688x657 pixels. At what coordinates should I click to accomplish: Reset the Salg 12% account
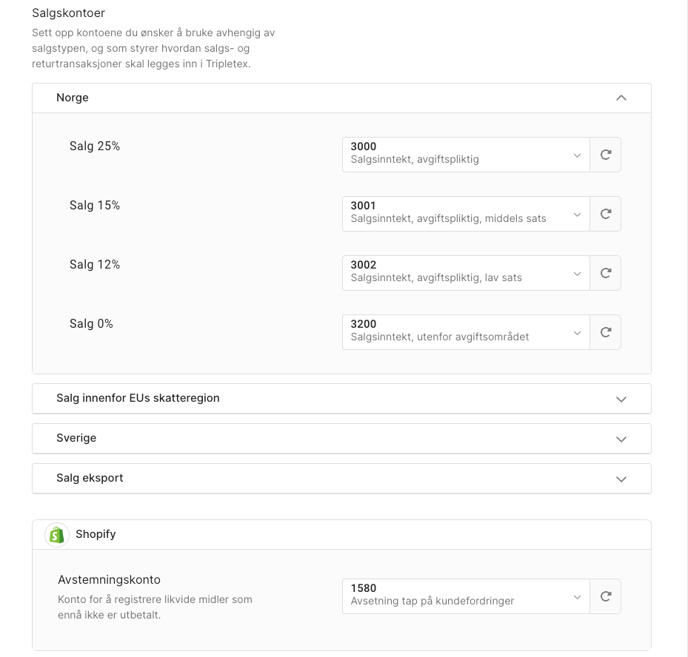606,273
